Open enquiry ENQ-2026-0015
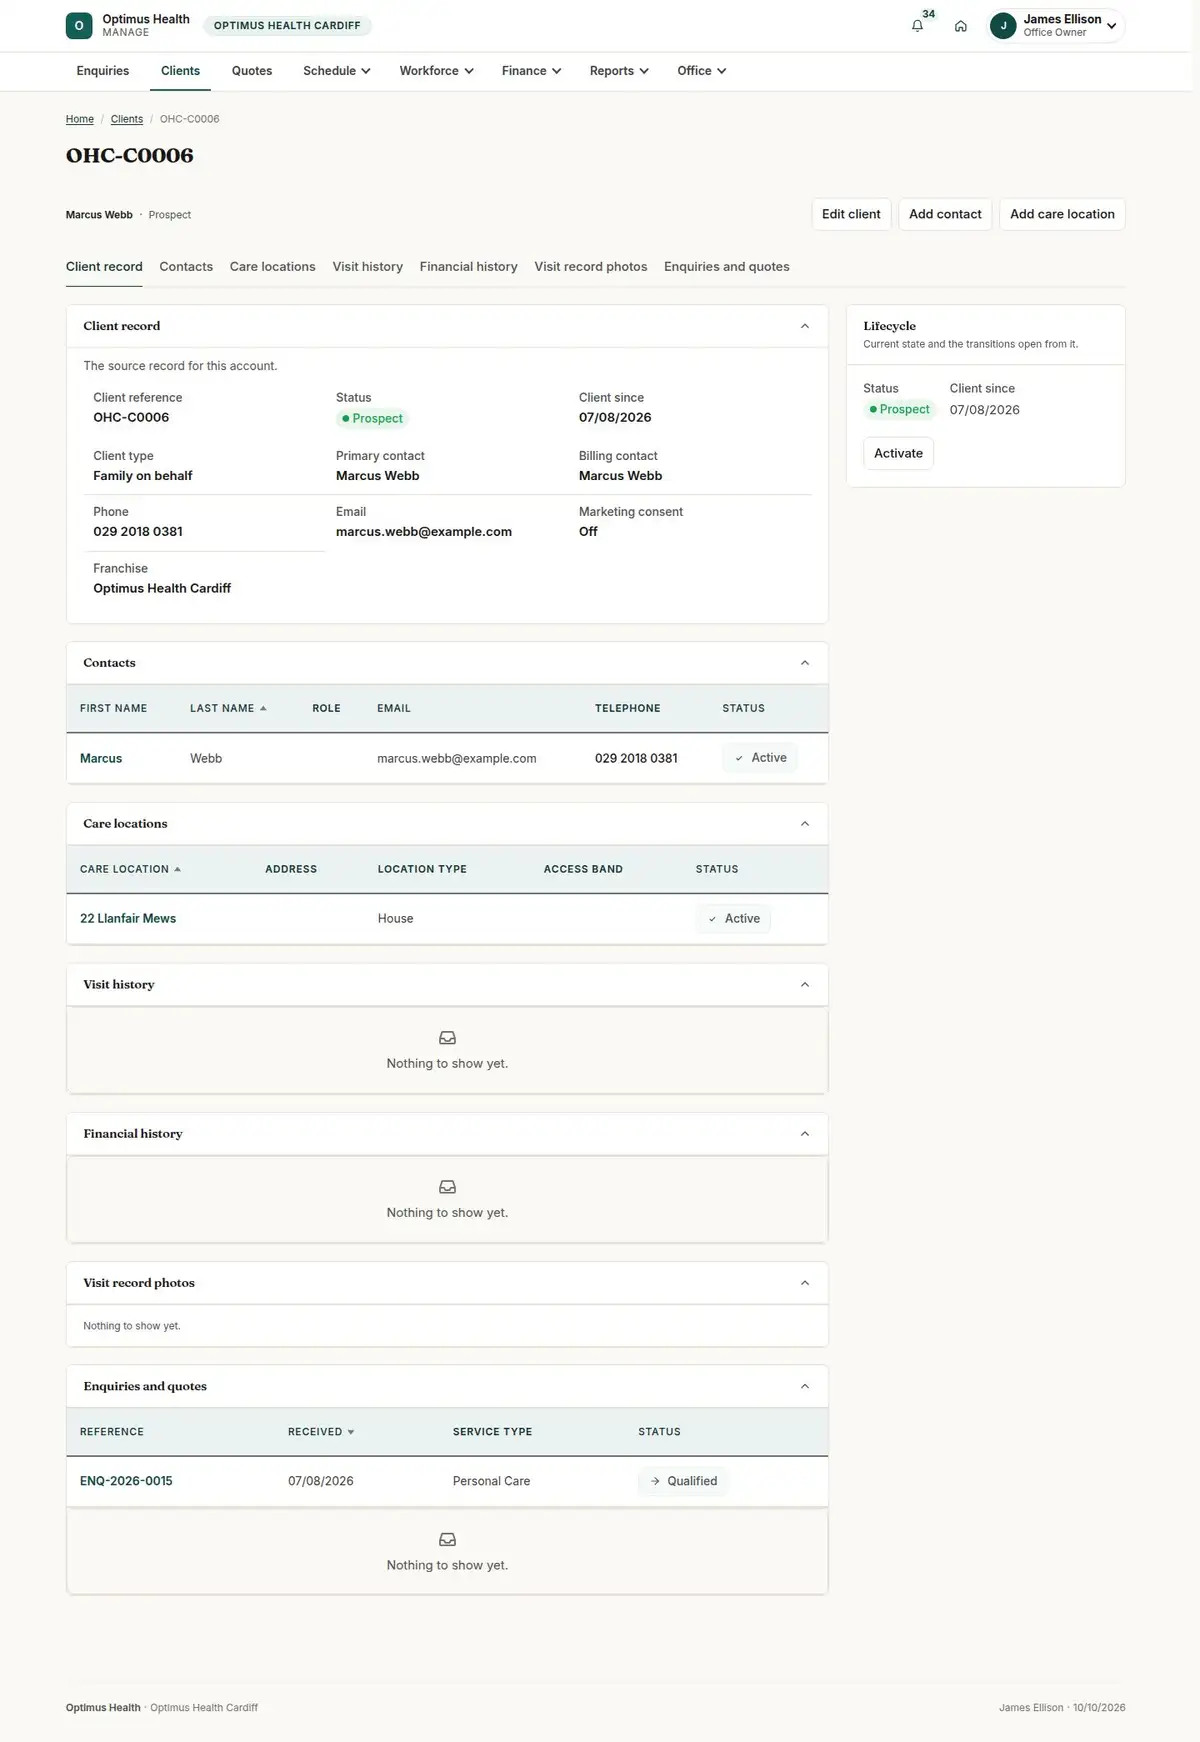 [x=126, y=1481]
